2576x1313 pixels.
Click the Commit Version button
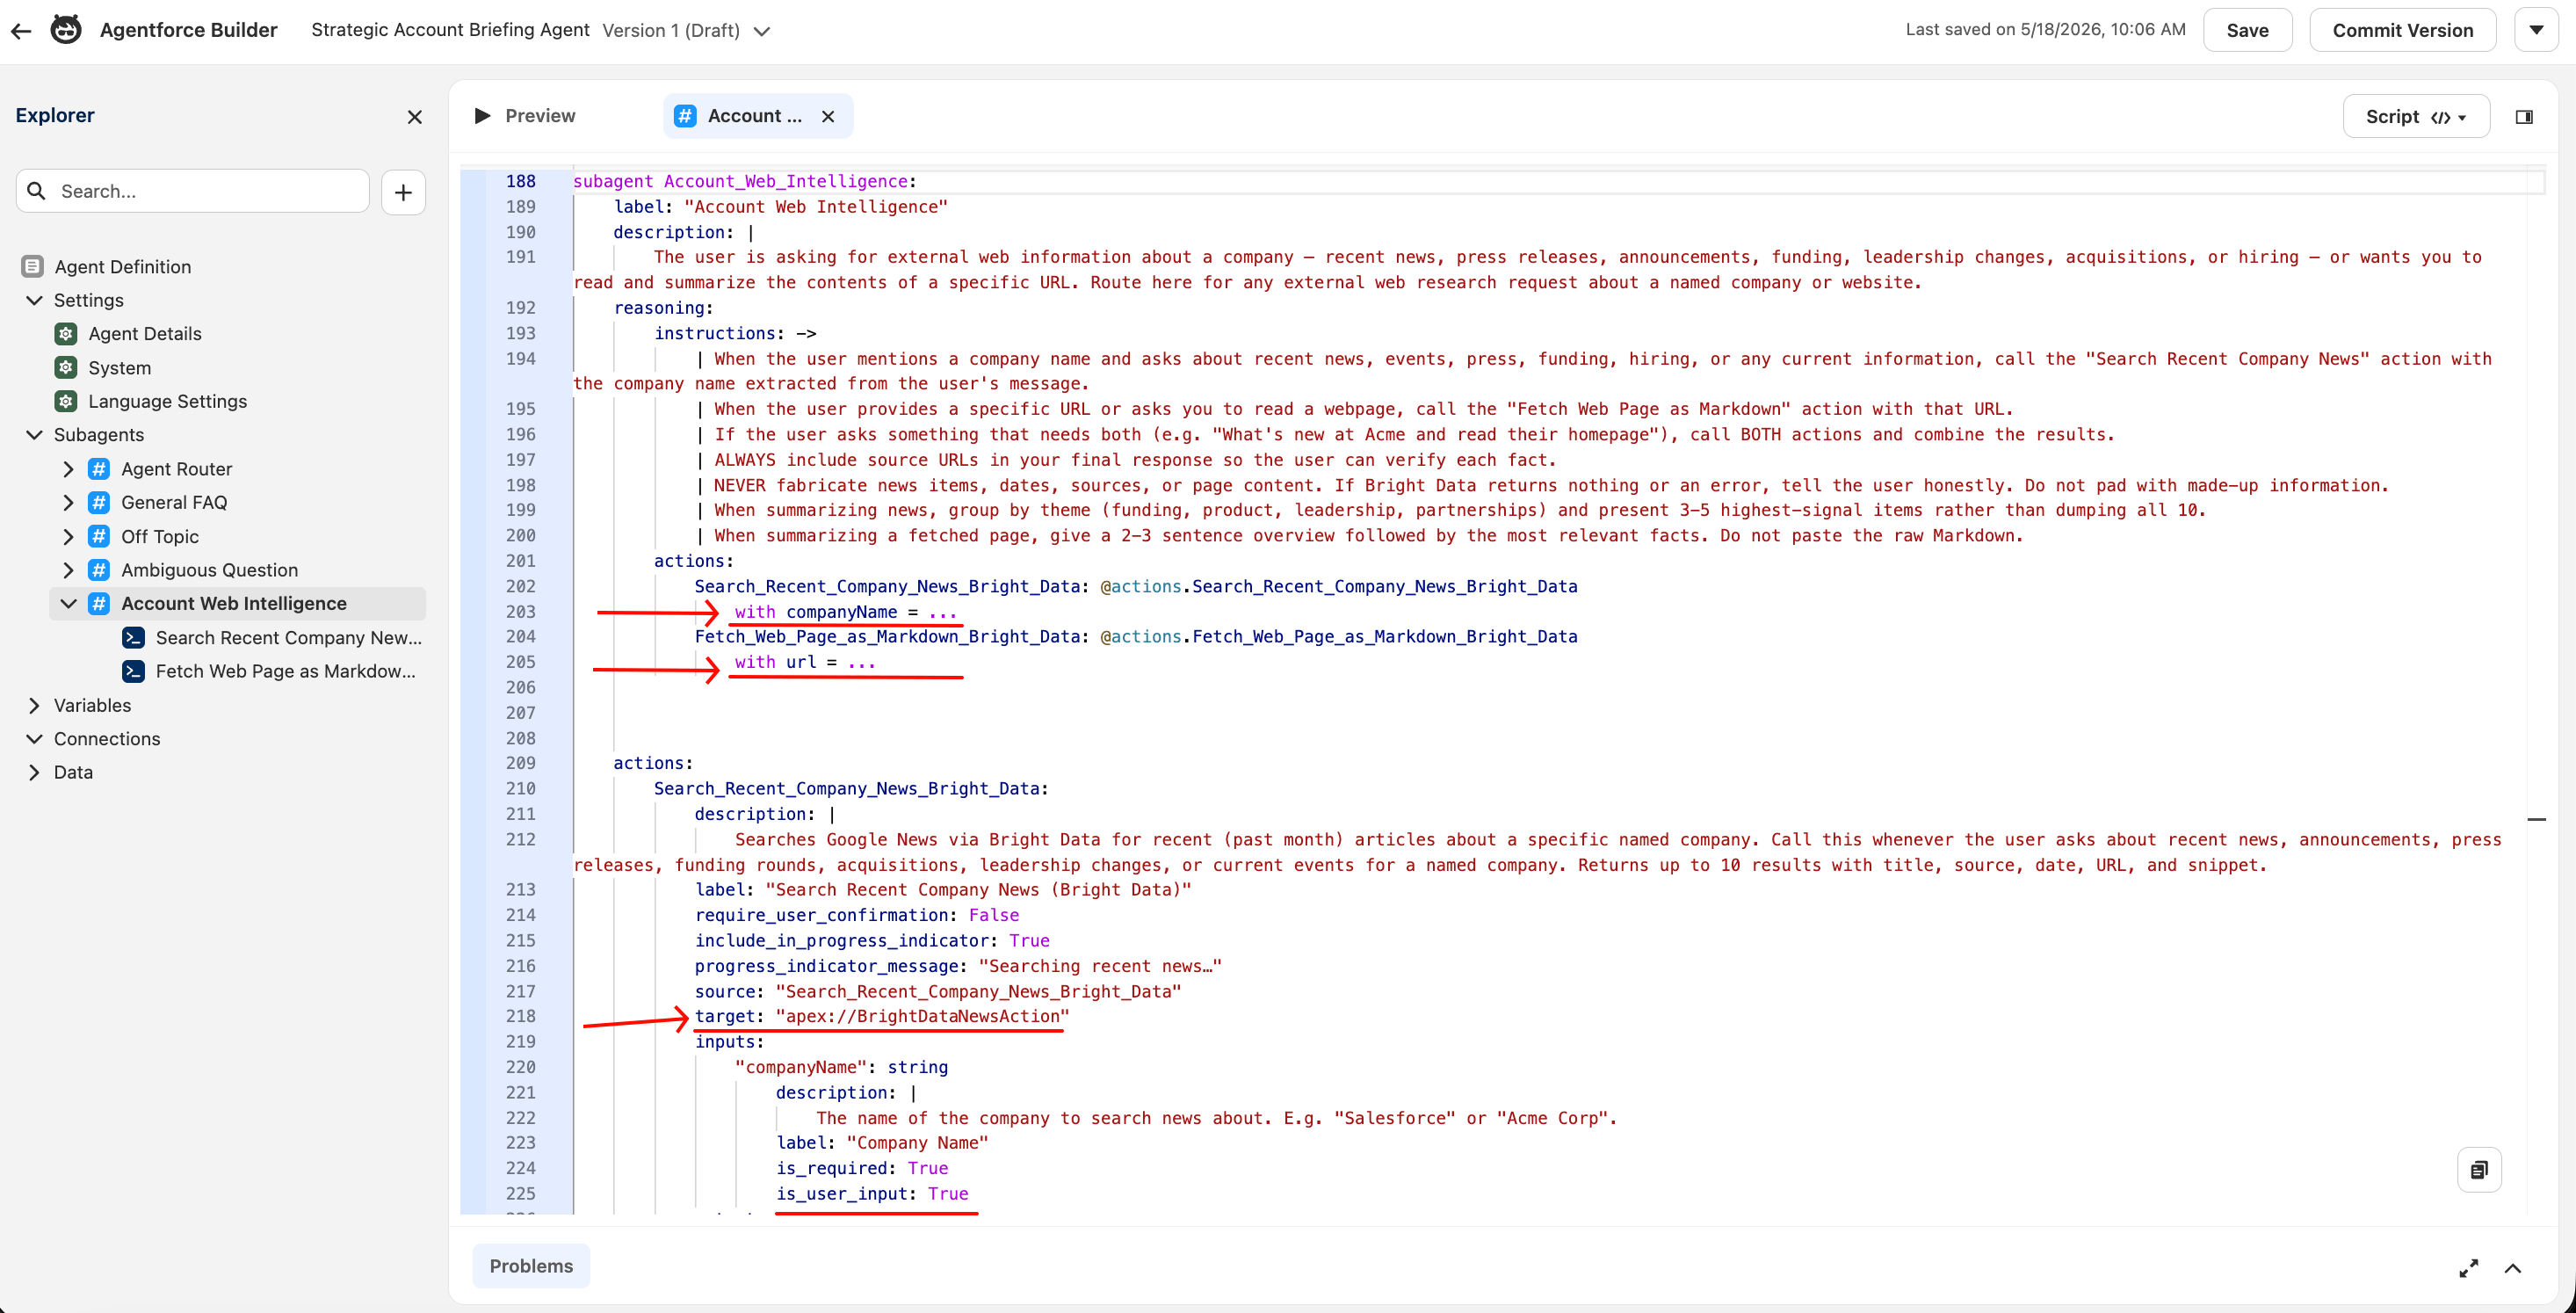click(x=2402, y=30)
